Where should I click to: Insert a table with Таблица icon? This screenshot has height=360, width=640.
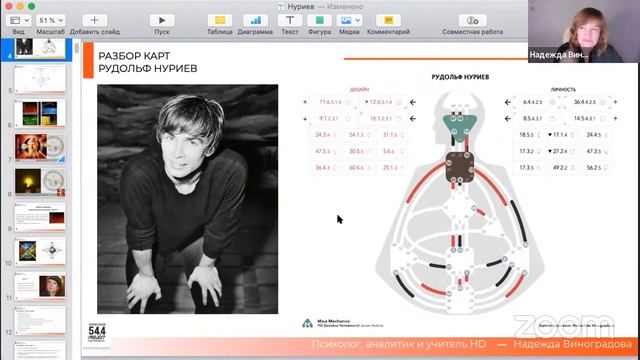coord(220,20)
